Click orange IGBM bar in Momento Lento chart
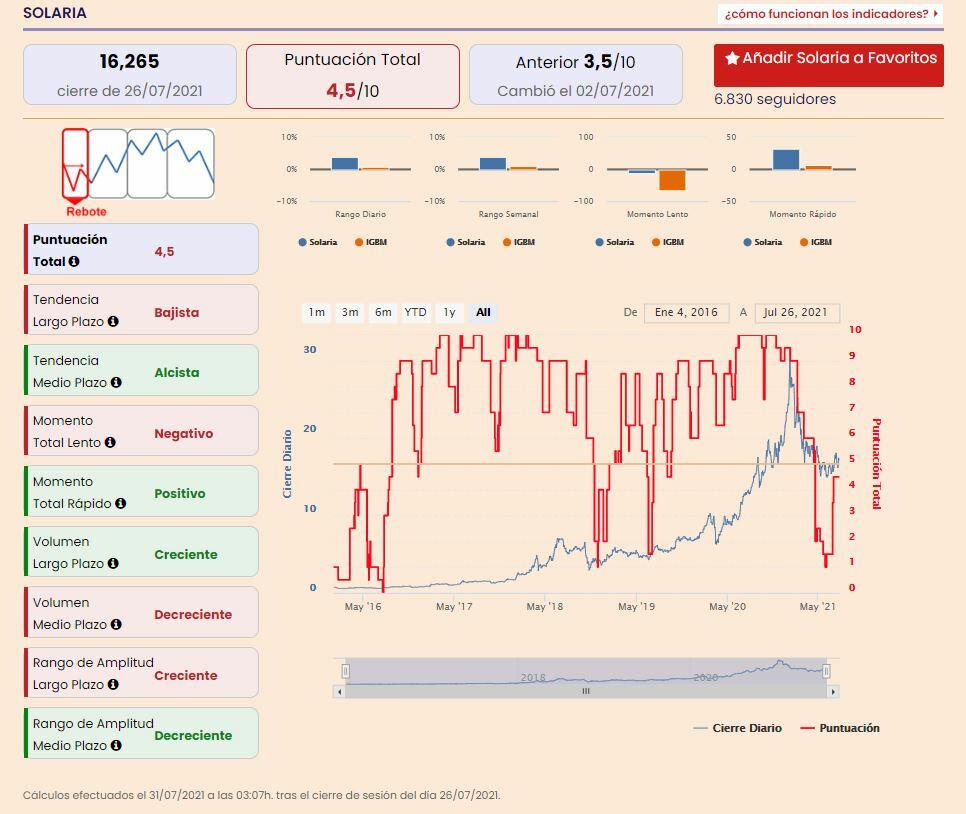Screen dimensions: 966x814 pyautogui.click(x=672, y=180)
